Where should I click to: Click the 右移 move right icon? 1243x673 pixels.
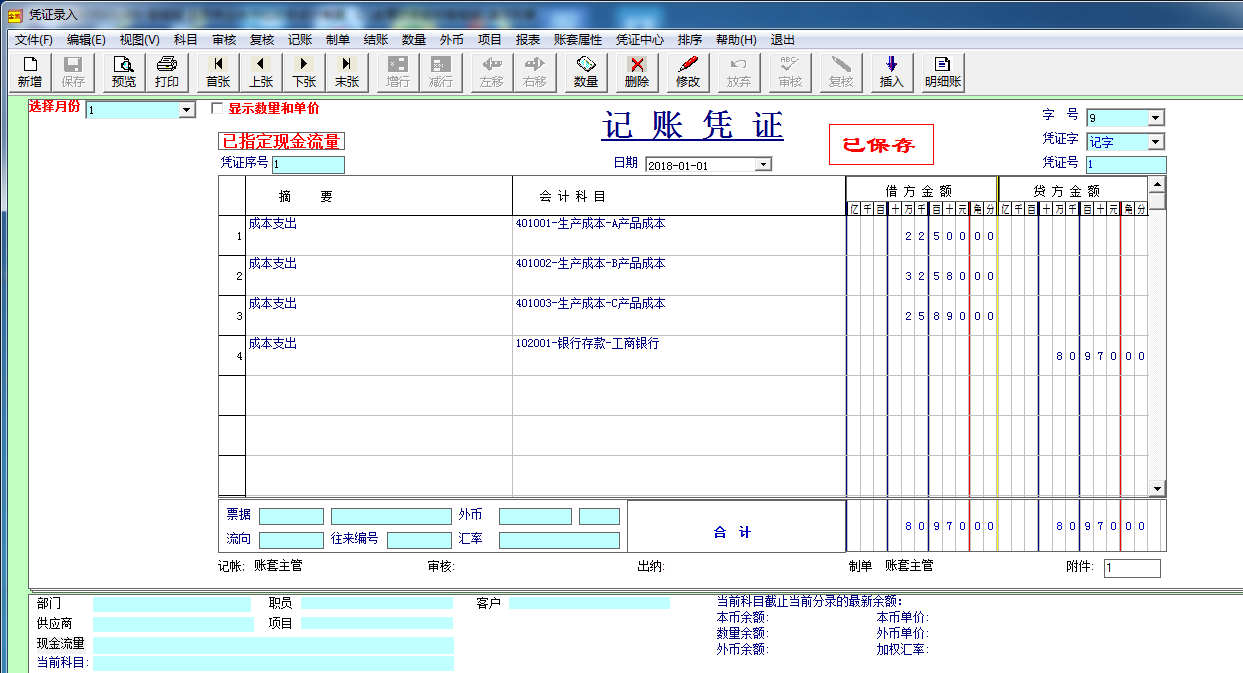[x=535, y=72]
